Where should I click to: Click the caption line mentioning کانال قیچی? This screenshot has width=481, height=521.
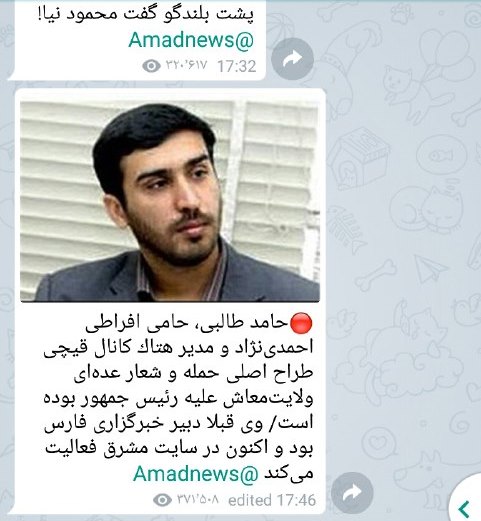(178, 348)
